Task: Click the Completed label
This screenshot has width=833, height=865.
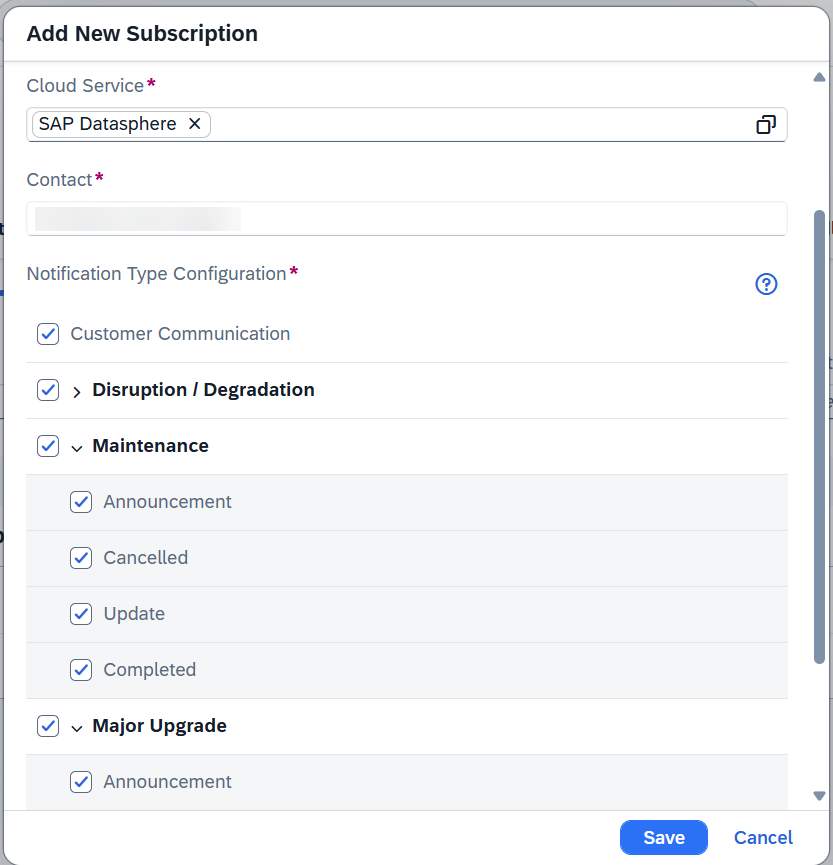Action: [x=149, y=670]
